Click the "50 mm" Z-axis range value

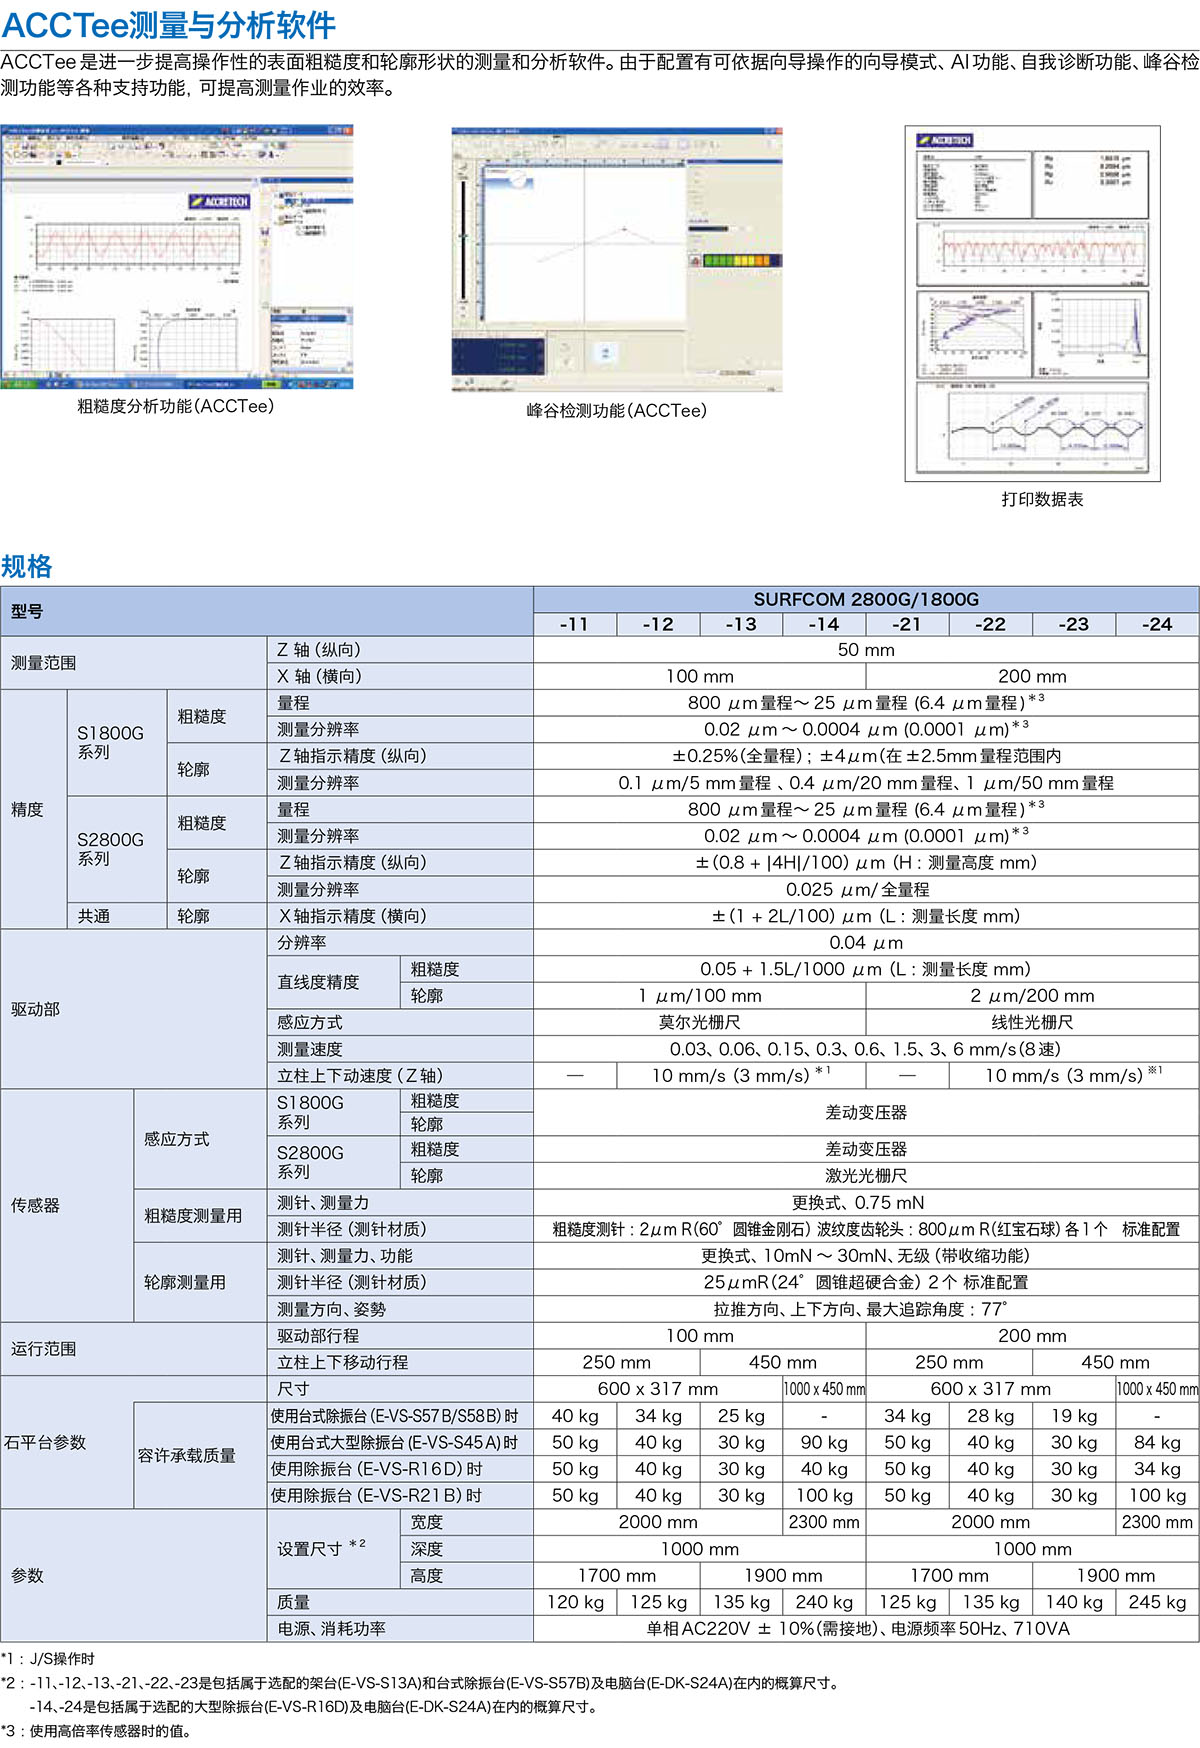[866, 650]
